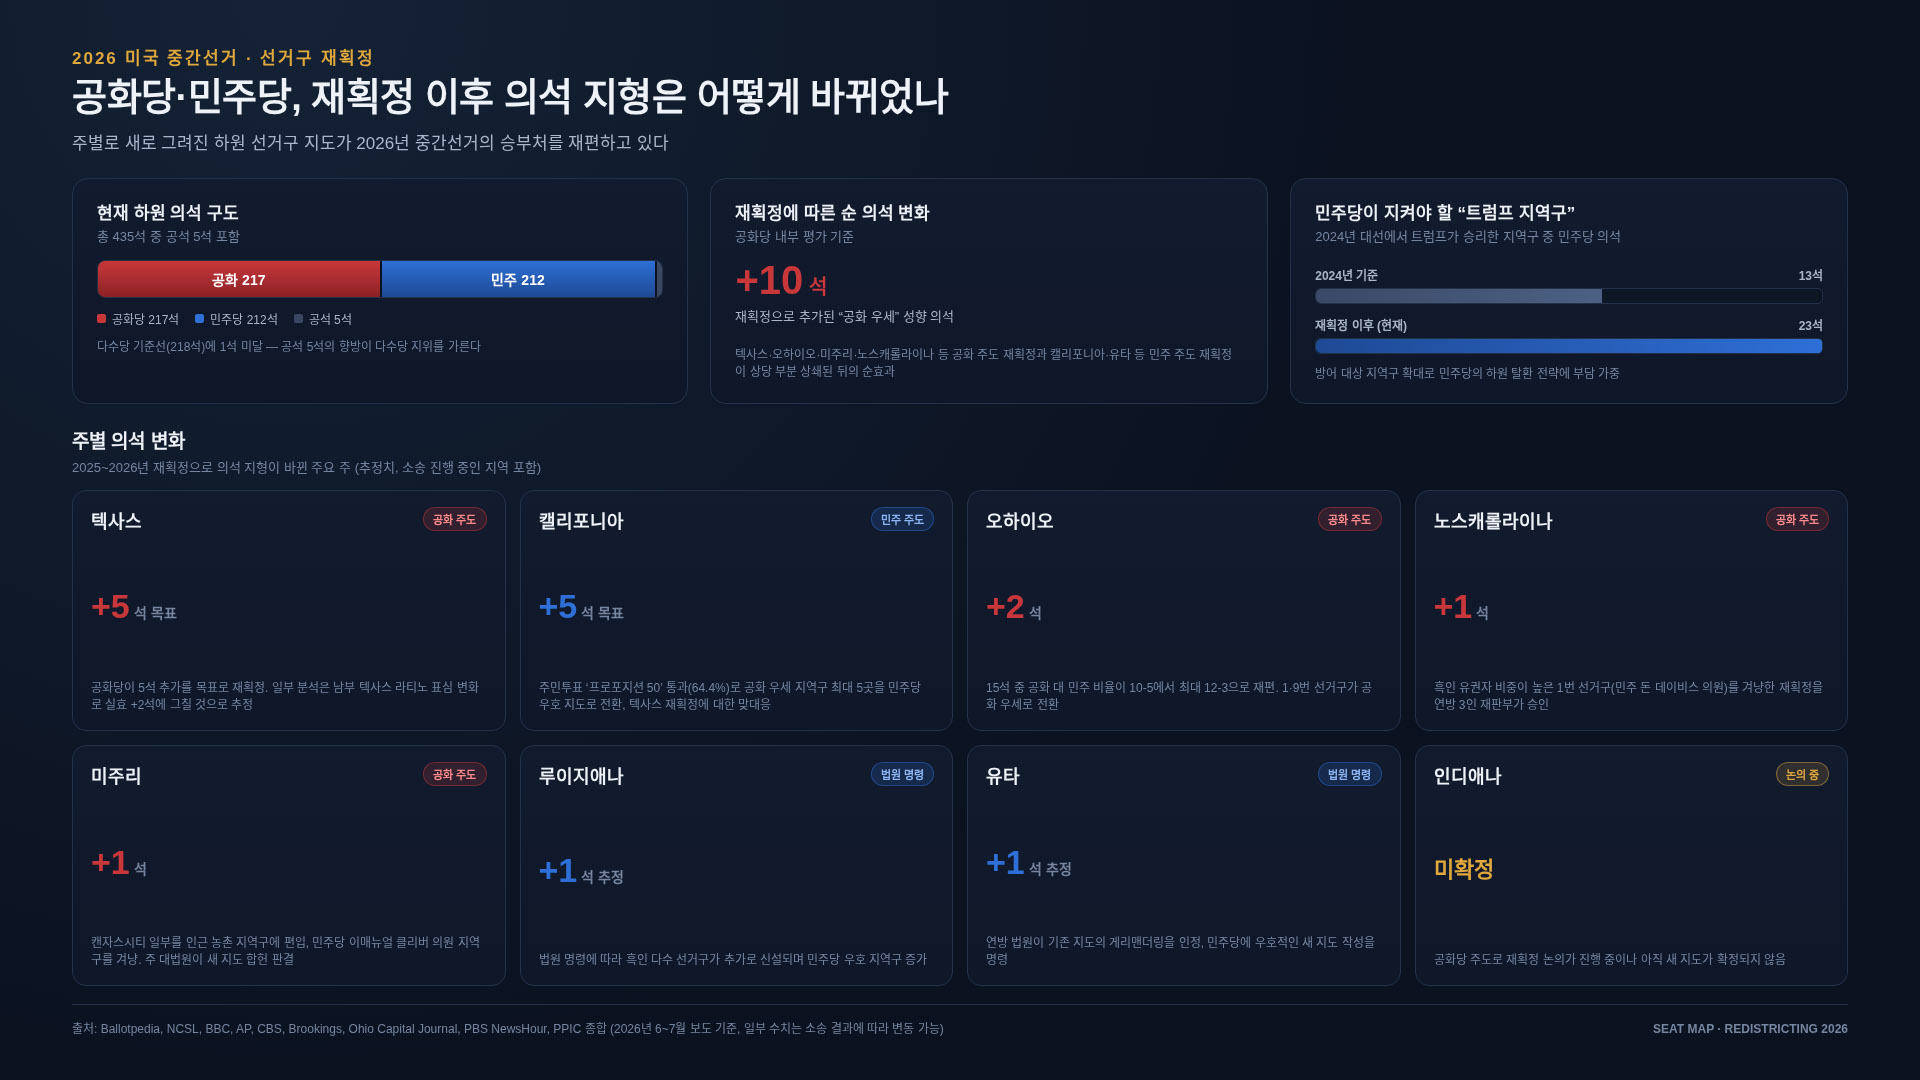Select the gray 공석 5석 legend swatch
This screenshot has height=1080, width=1920.
pyautogui.click(x=298, y=319)
